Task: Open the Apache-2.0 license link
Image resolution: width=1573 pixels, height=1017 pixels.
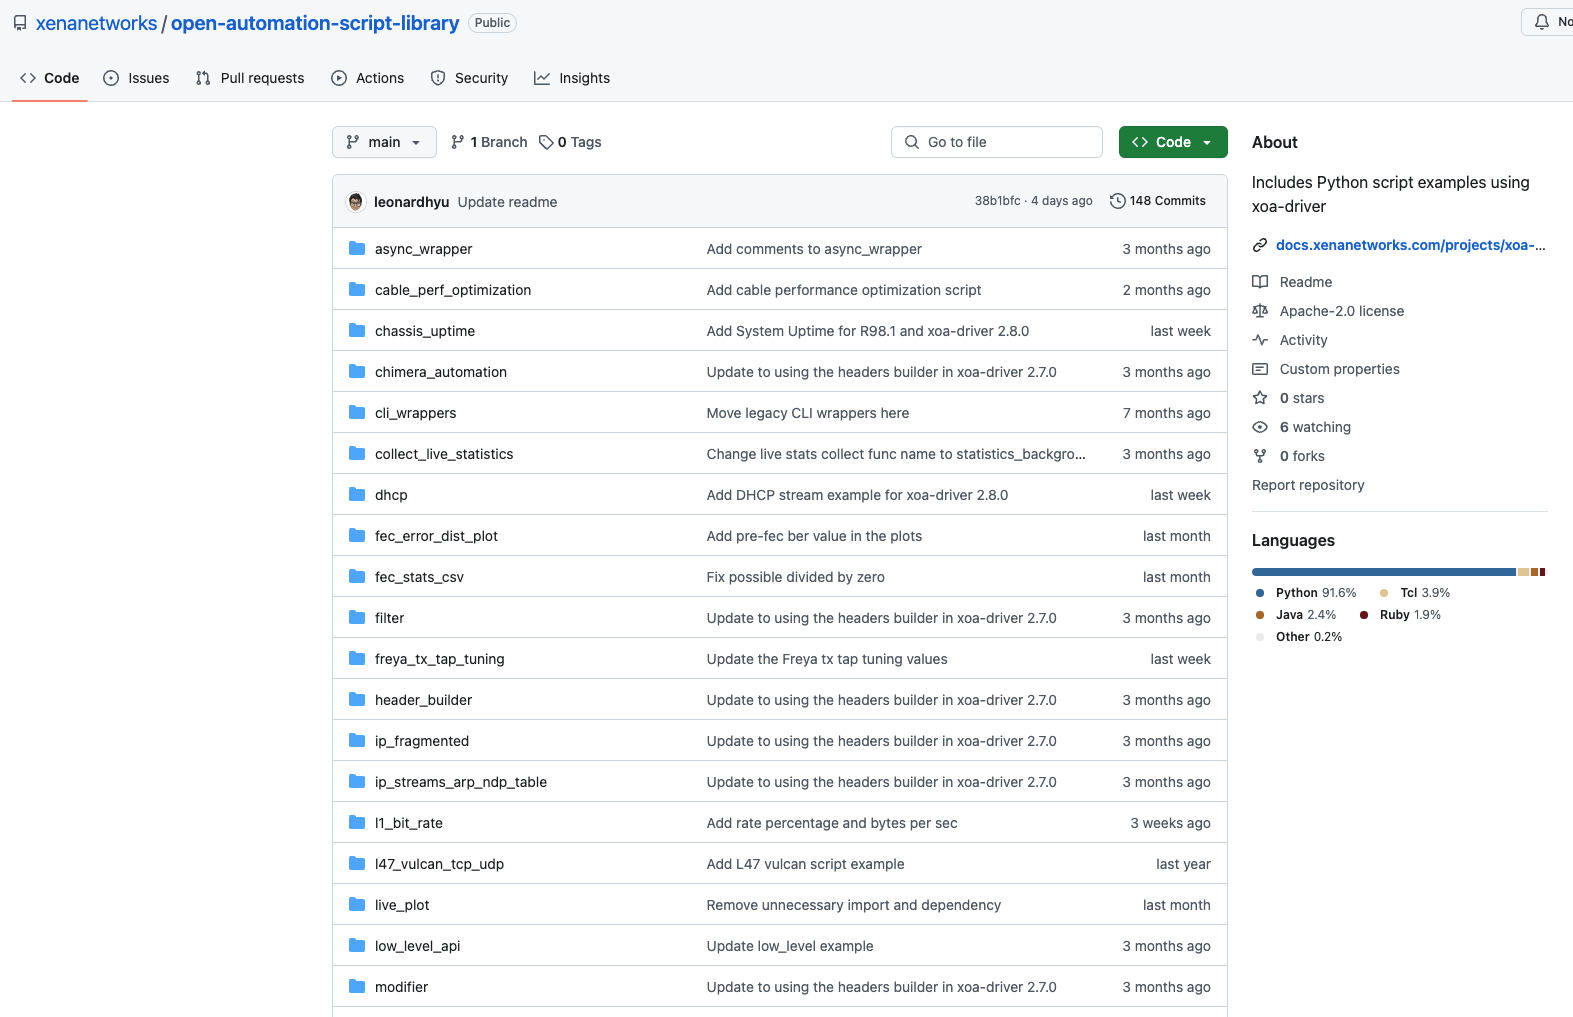Action: (1342, 311)
